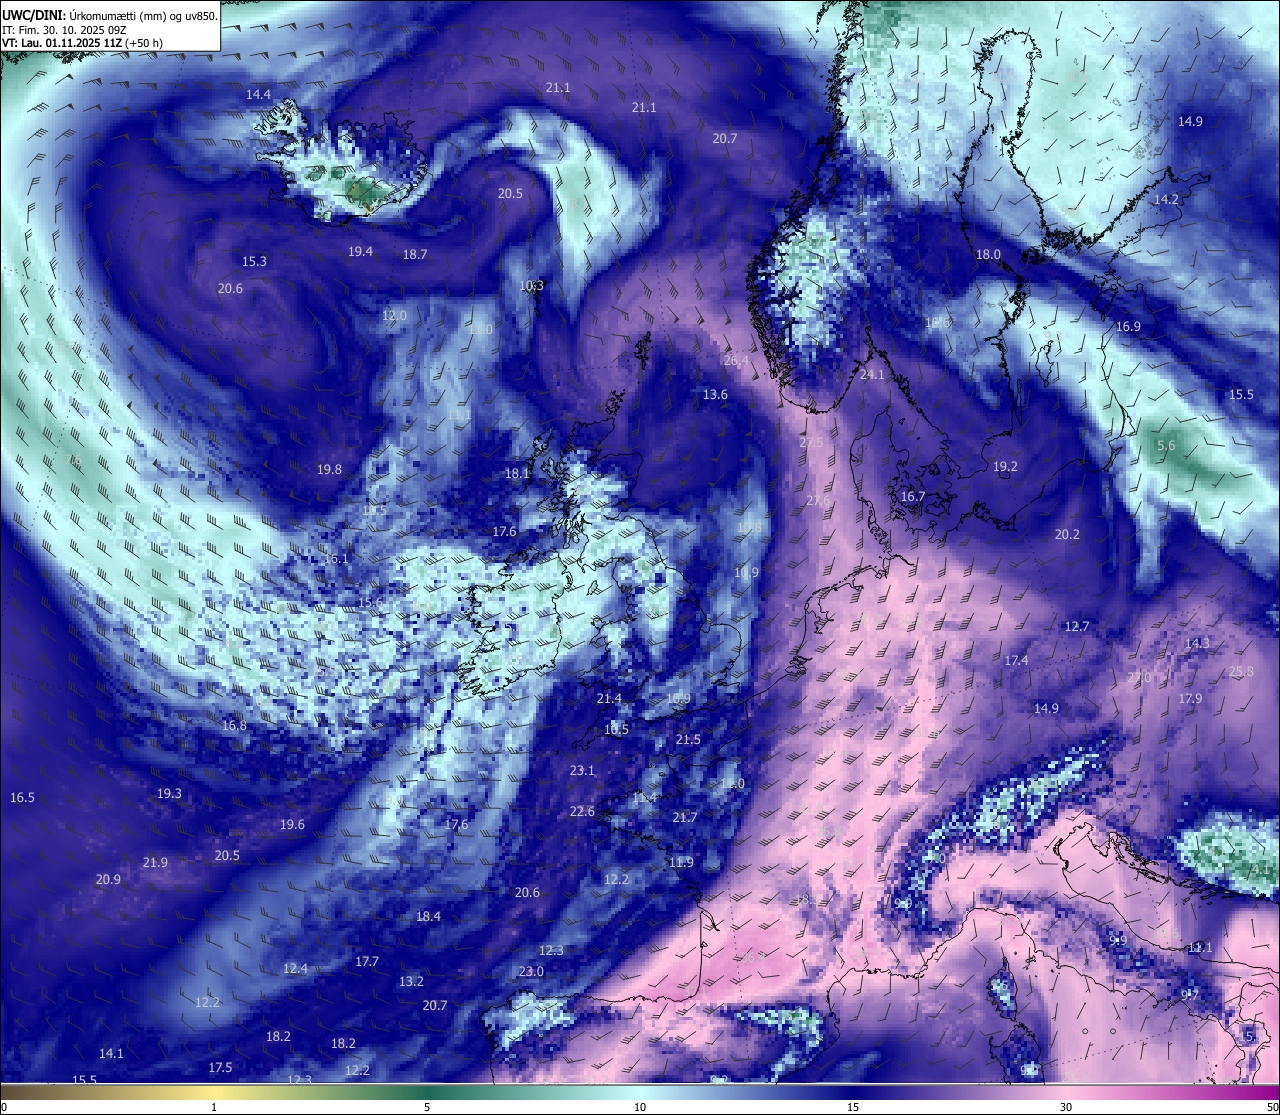
Task: Click the value 11.9 near Brittany
Action: (681, 862)
